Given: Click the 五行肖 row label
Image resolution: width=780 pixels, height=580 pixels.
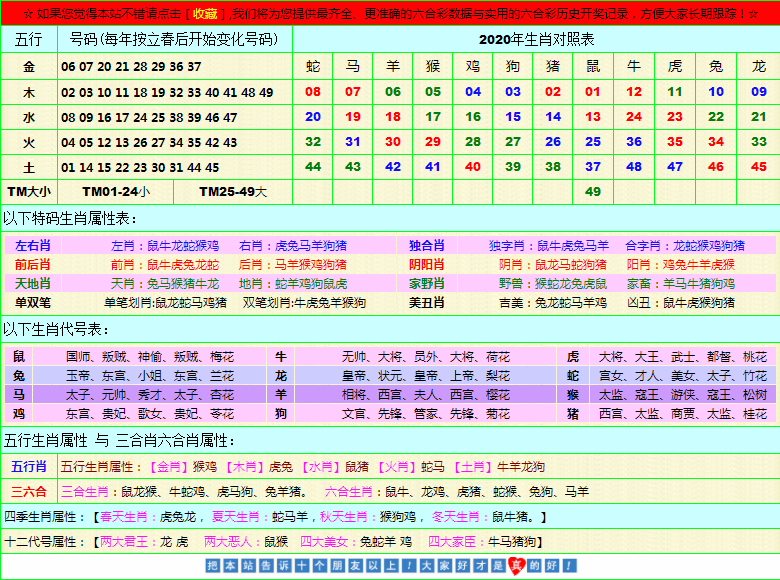Looking at the screenshot, I should (29, 467).
